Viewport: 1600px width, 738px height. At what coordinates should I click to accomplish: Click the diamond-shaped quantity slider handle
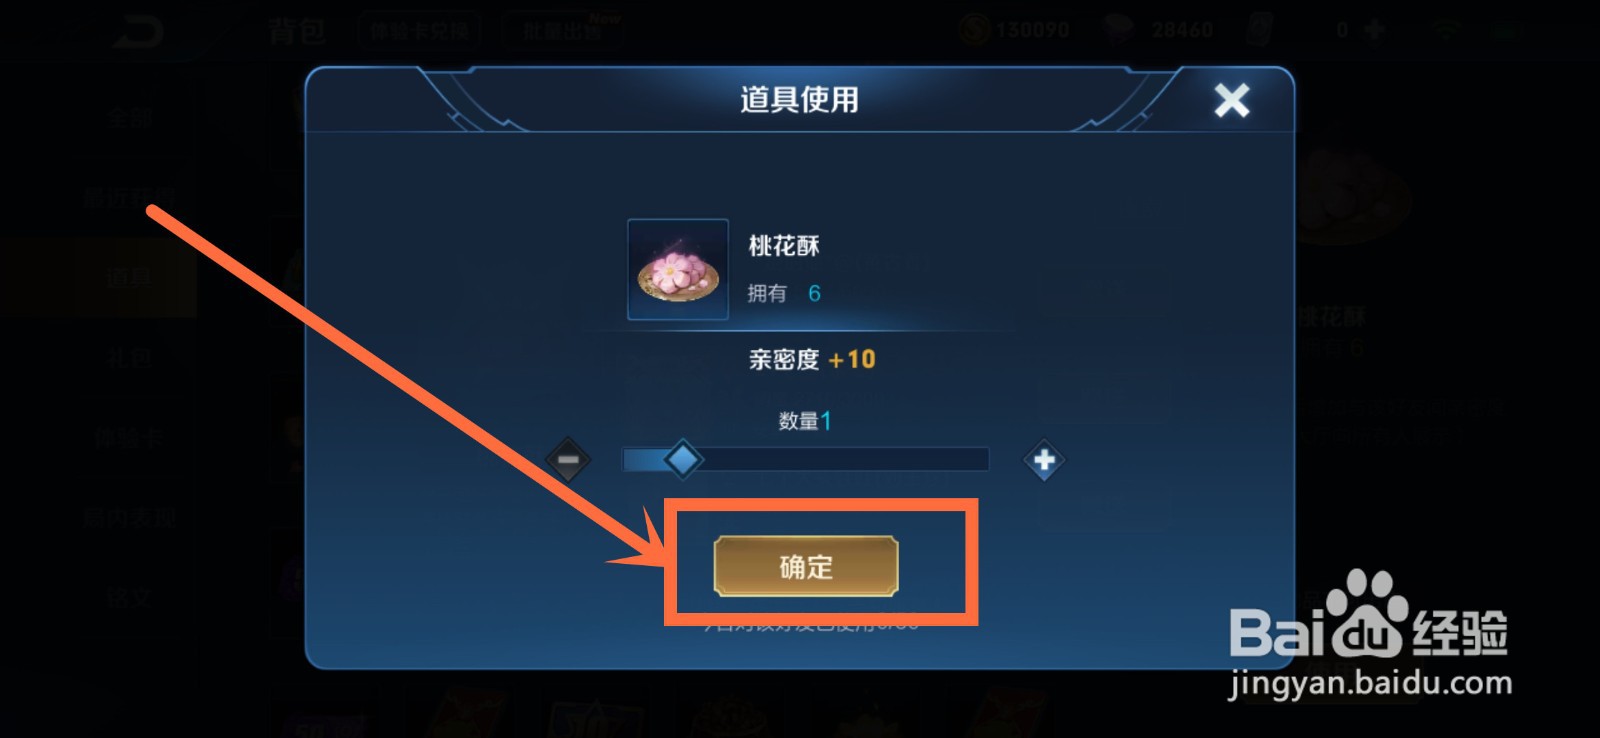click(683, 459)
